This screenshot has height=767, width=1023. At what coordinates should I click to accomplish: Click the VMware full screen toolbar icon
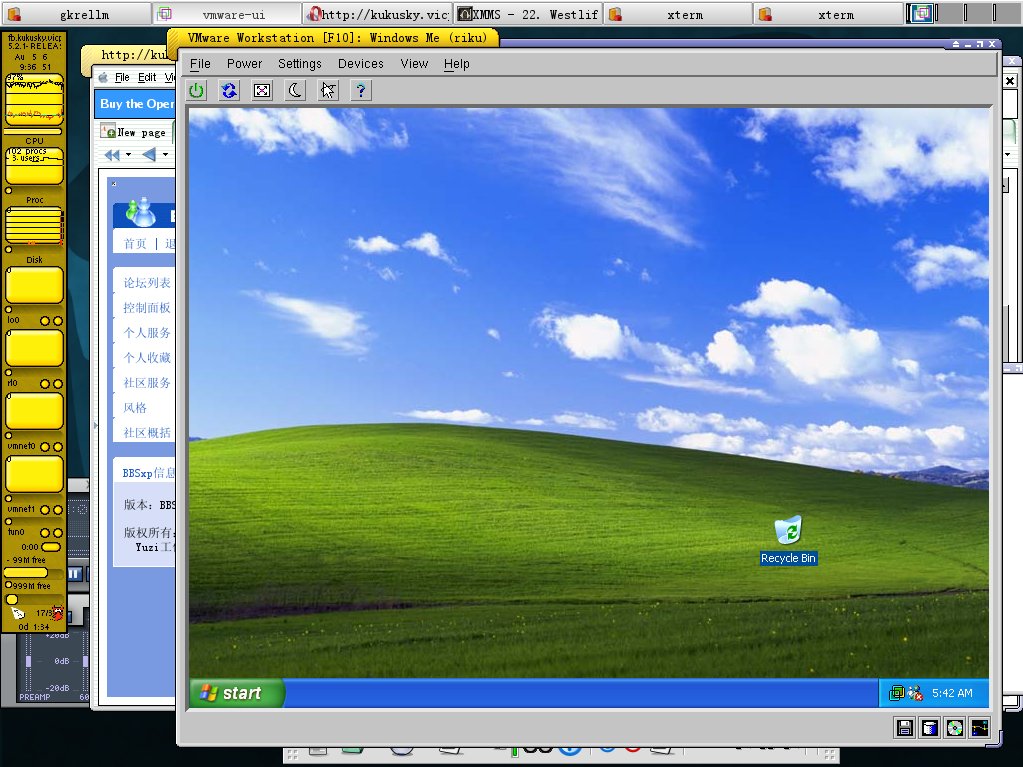pyautogui.click(x=262, y=90)
